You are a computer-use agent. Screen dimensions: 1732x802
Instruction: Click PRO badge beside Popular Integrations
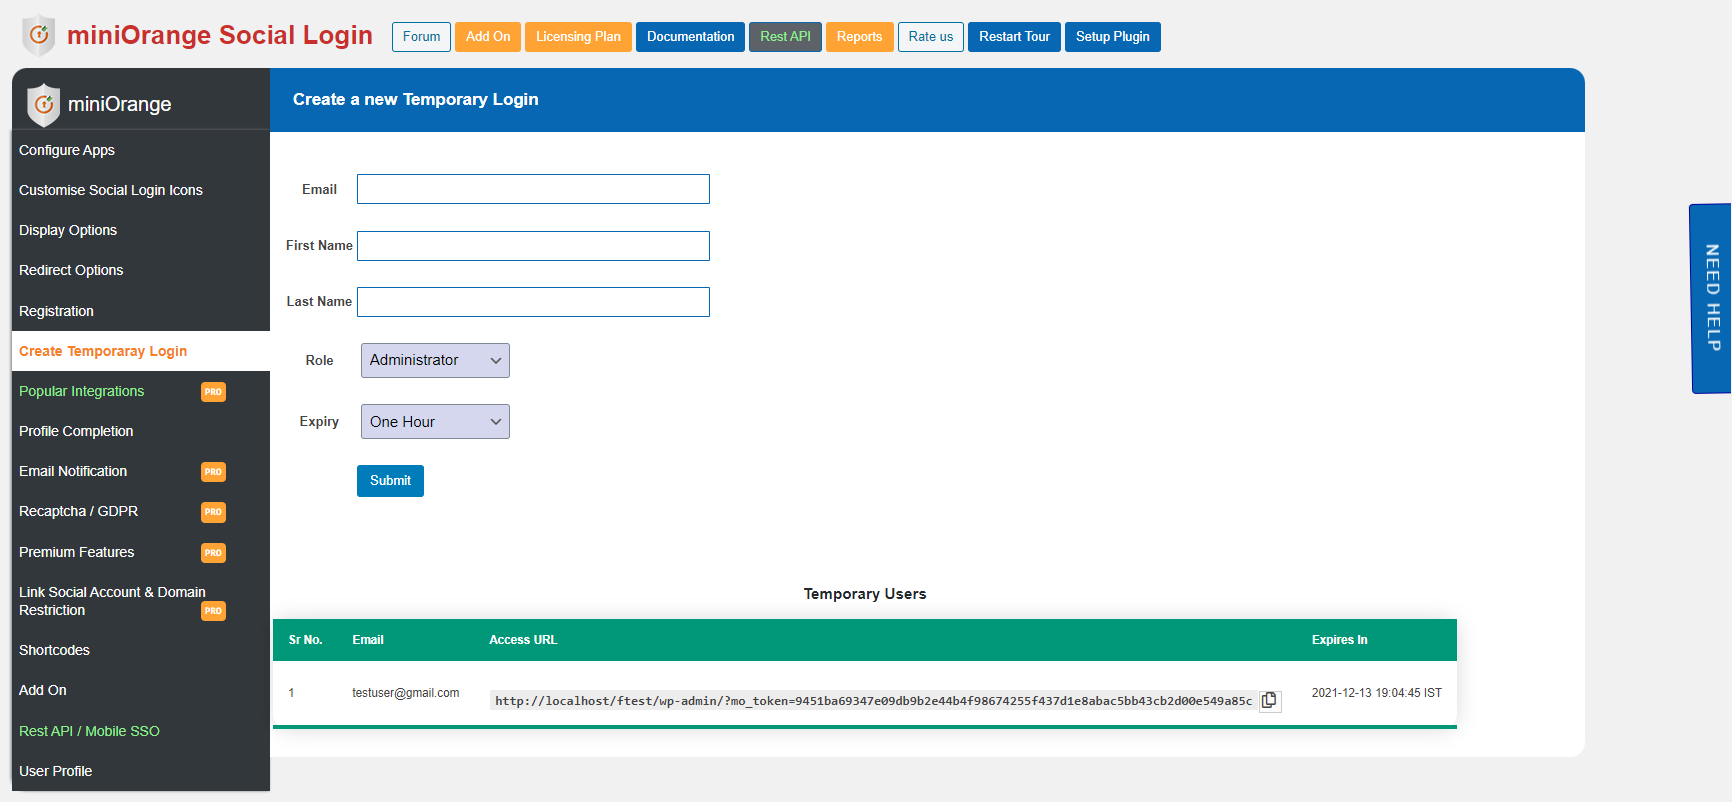pyautogui.click(x=213, y=392)
